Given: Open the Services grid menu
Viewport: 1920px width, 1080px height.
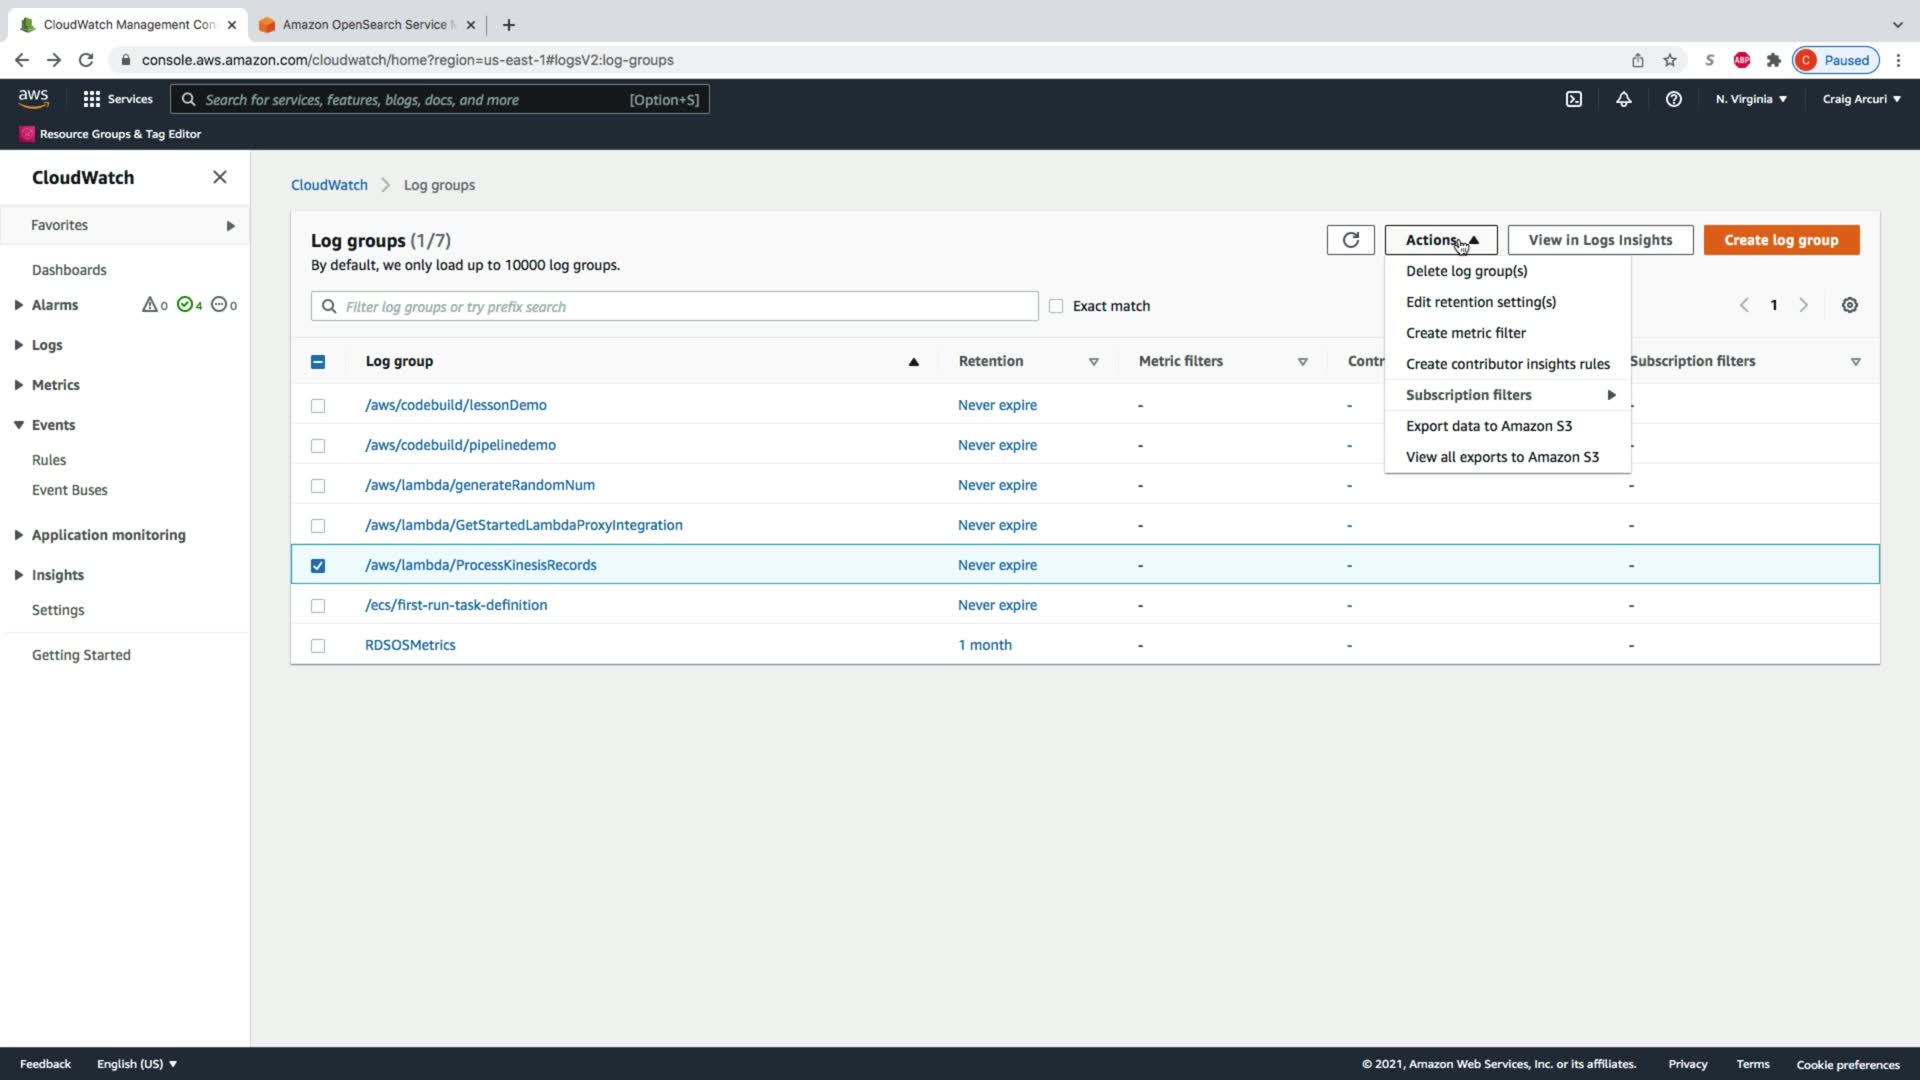Looking at the screenshot, I should [118, 99].
